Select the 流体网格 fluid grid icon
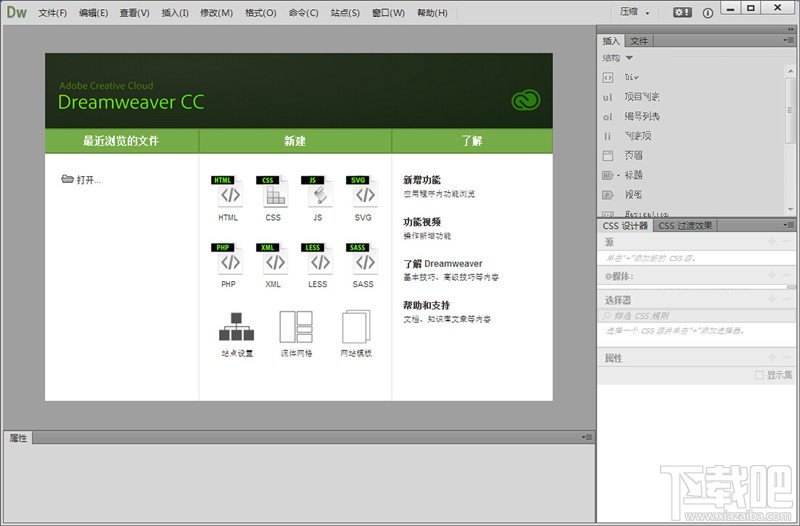The image size is (800, 526). 296,327
